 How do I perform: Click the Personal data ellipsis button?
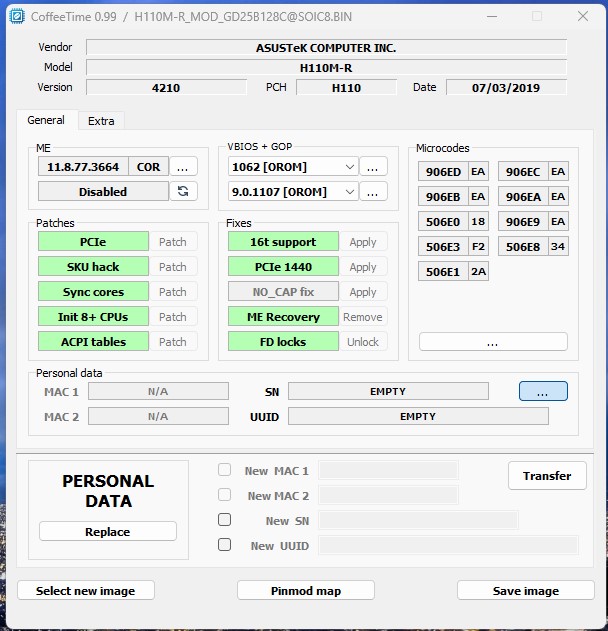542,392
